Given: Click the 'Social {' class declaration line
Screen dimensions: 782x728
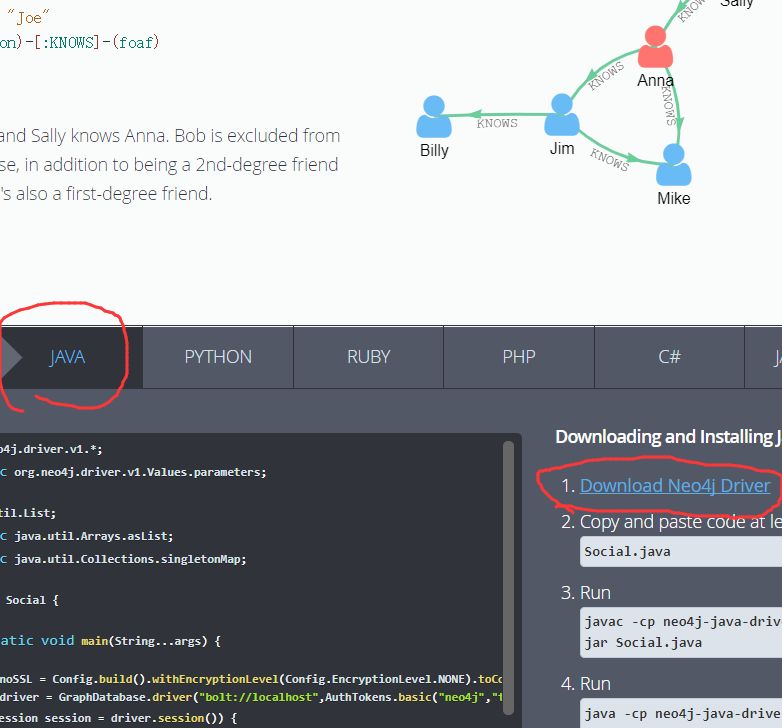Looking at the screenshot, I should point(30,600).
